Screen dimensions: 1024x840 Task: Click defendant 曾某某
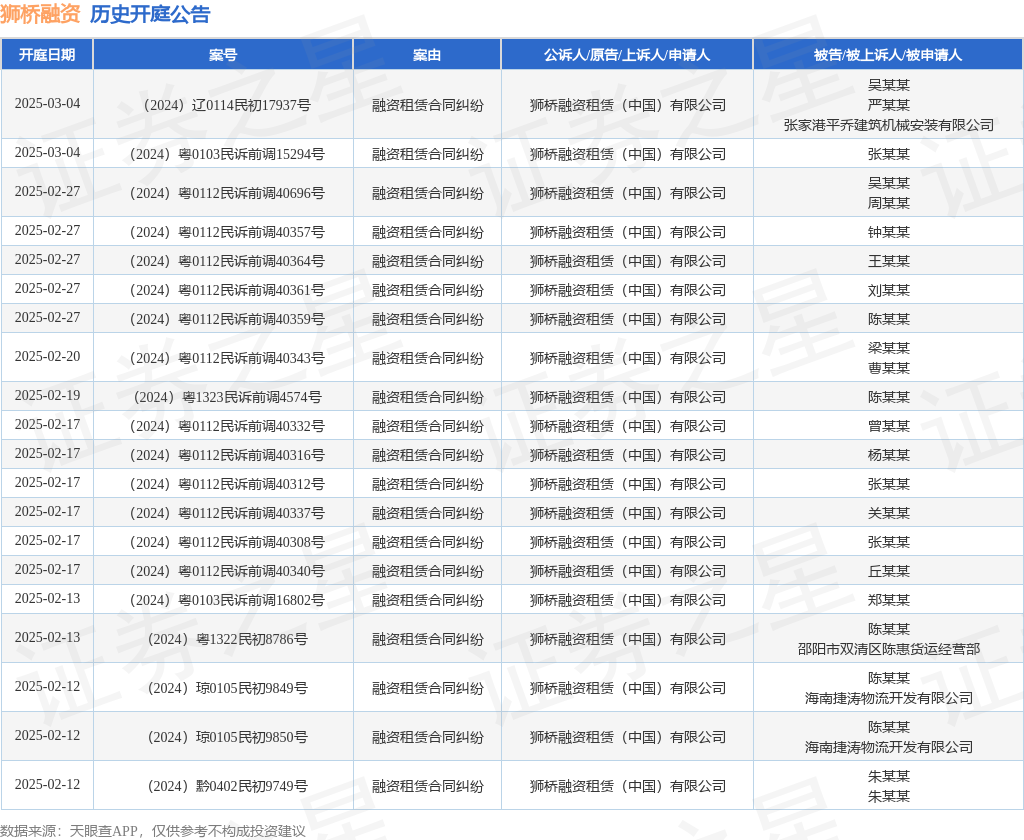coord(888,426)
